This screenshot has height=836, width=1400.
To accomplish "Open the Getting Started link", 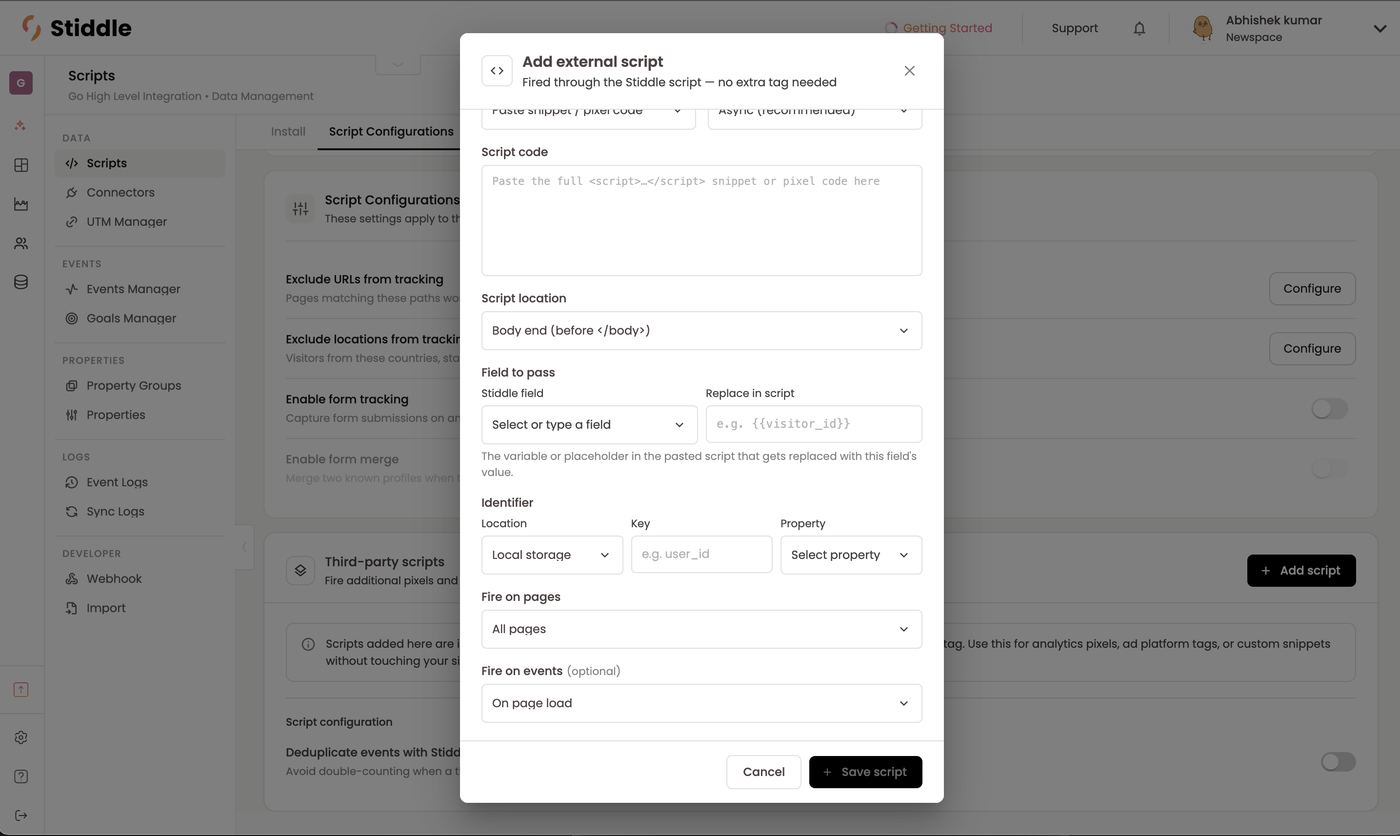I will tap(938, 28).
